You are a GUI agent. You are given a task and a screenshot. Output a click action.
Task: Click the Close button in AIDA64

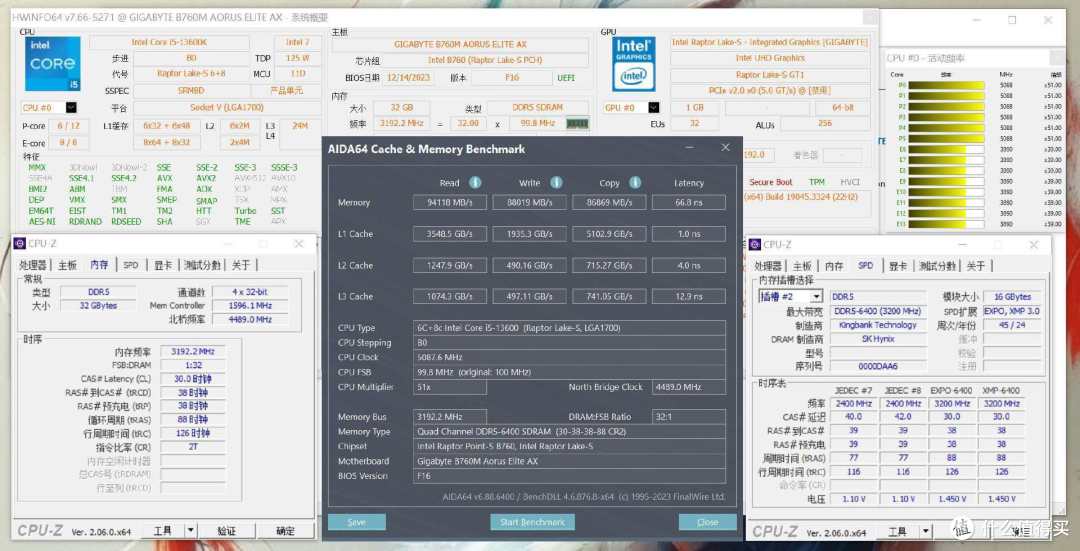(707, 522)
